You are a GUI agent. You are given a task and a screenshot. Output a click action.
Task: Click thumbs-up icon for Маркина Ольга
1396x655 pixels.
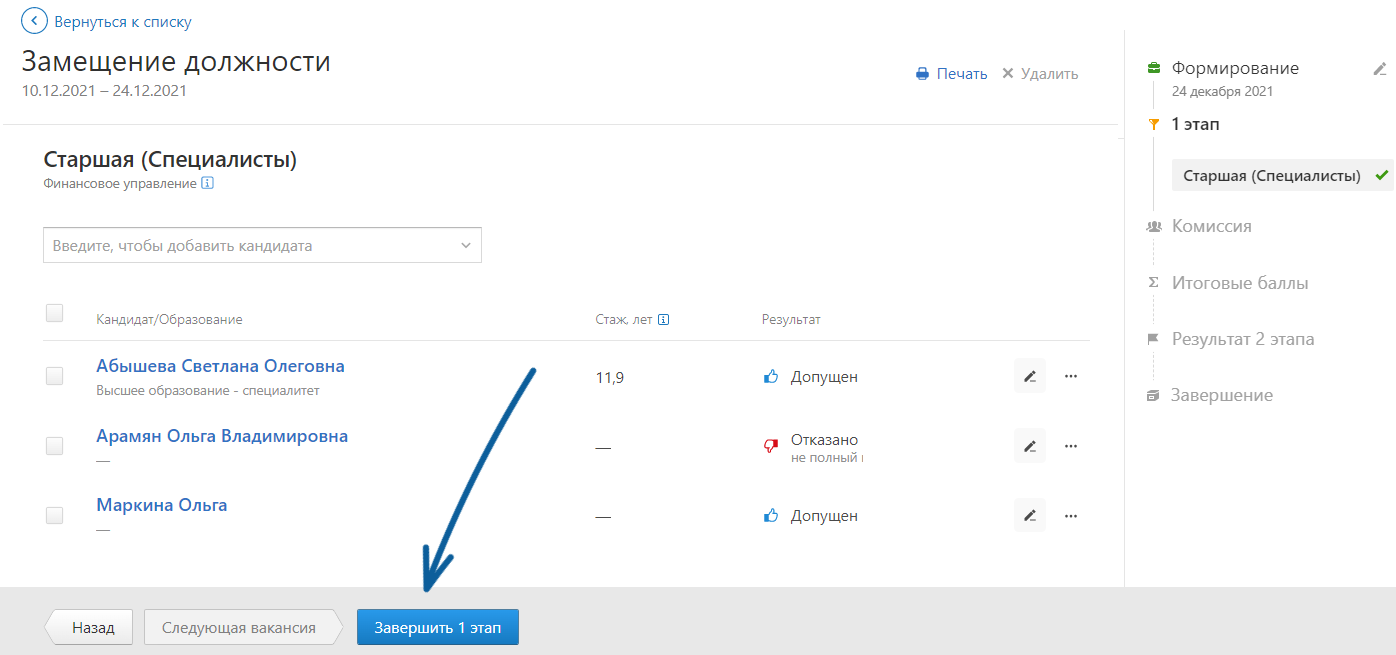(x=771, y=516)
